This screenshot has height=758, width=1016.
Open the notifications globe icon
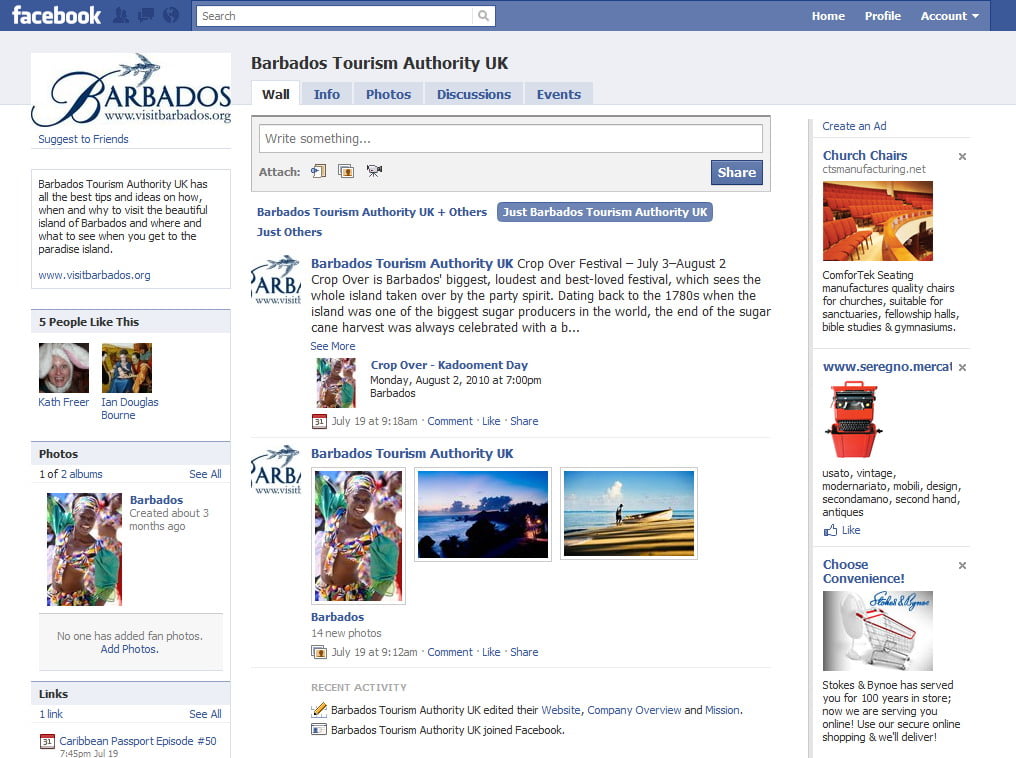pyautogui.click(x=171, y=16)
